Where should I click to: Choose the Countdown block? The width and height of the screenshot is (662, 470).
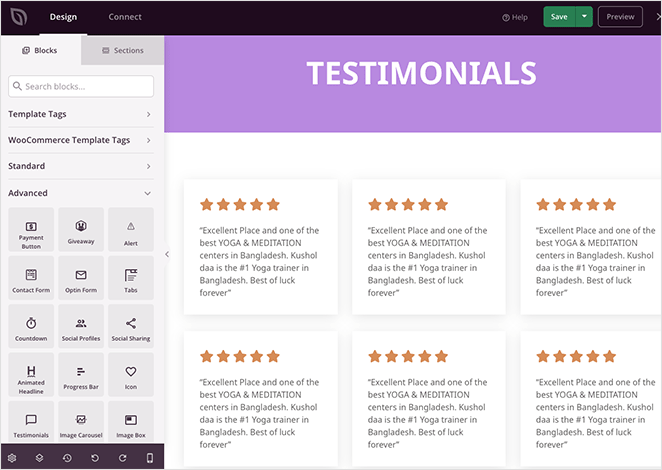pyautogui.click(x=31, y=328)
